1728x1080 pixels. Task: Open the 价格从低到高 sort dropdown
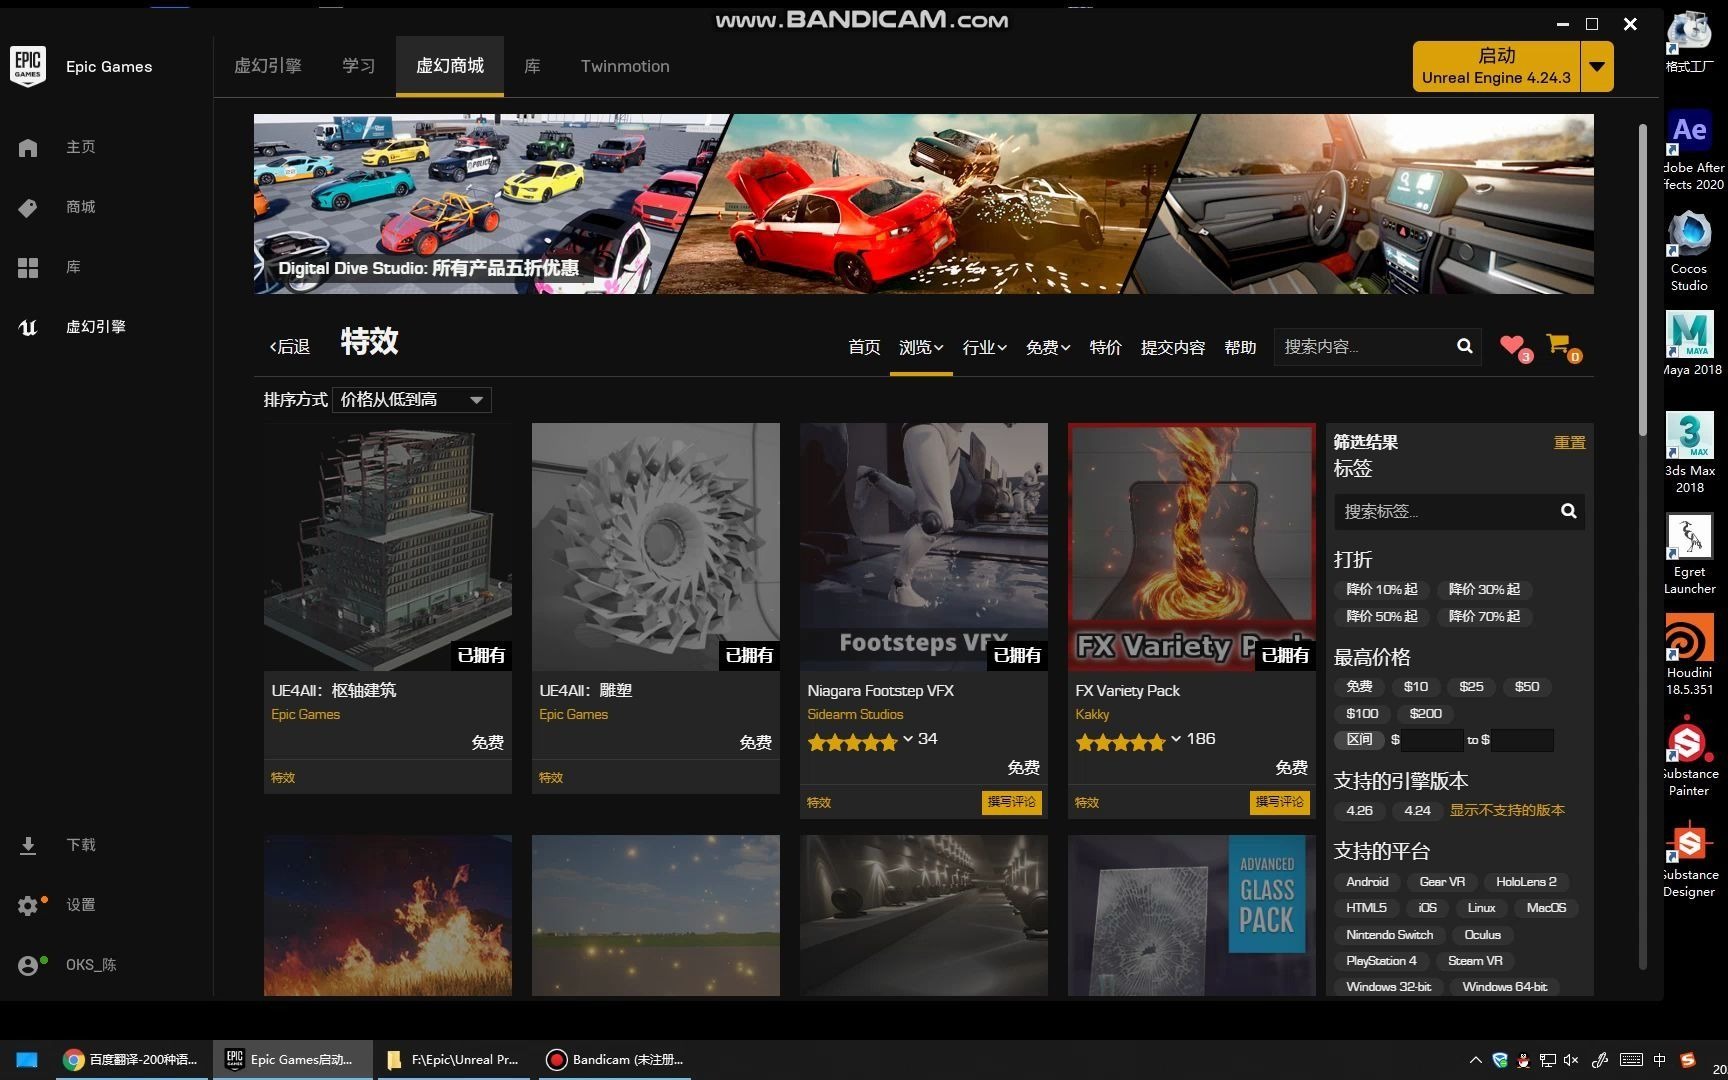coord(411,399)
